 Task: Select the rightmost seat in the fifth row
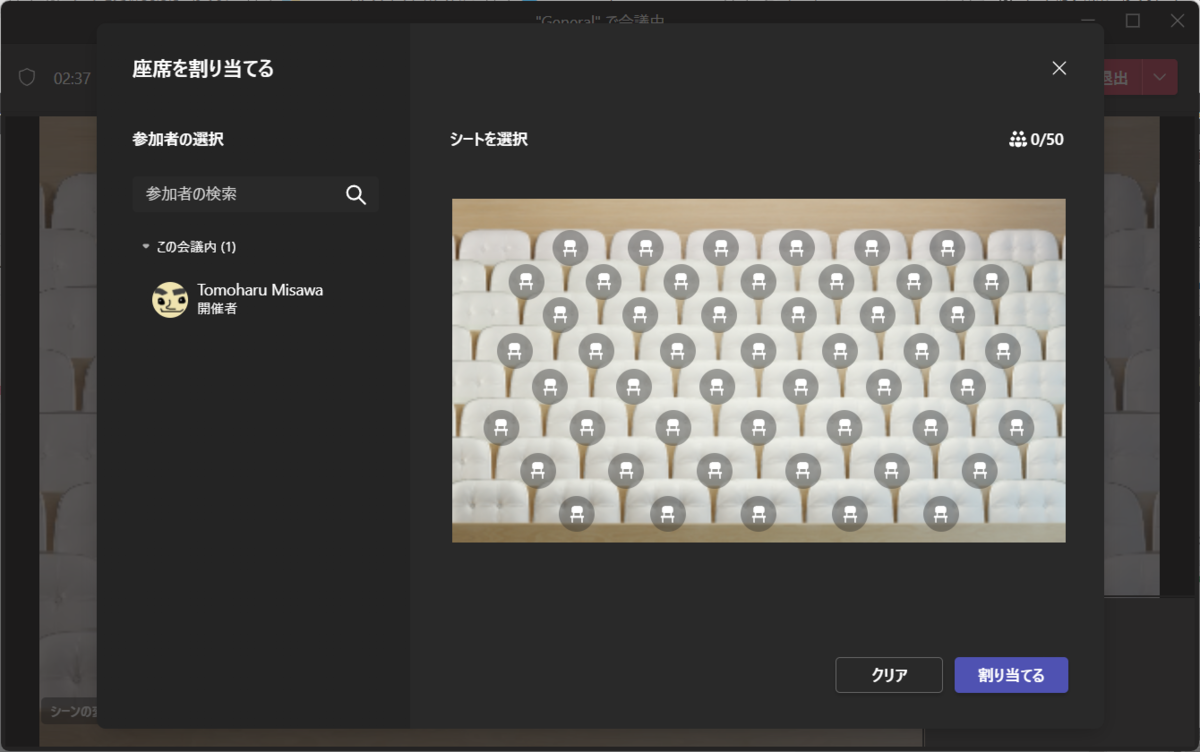click(967, 386)
